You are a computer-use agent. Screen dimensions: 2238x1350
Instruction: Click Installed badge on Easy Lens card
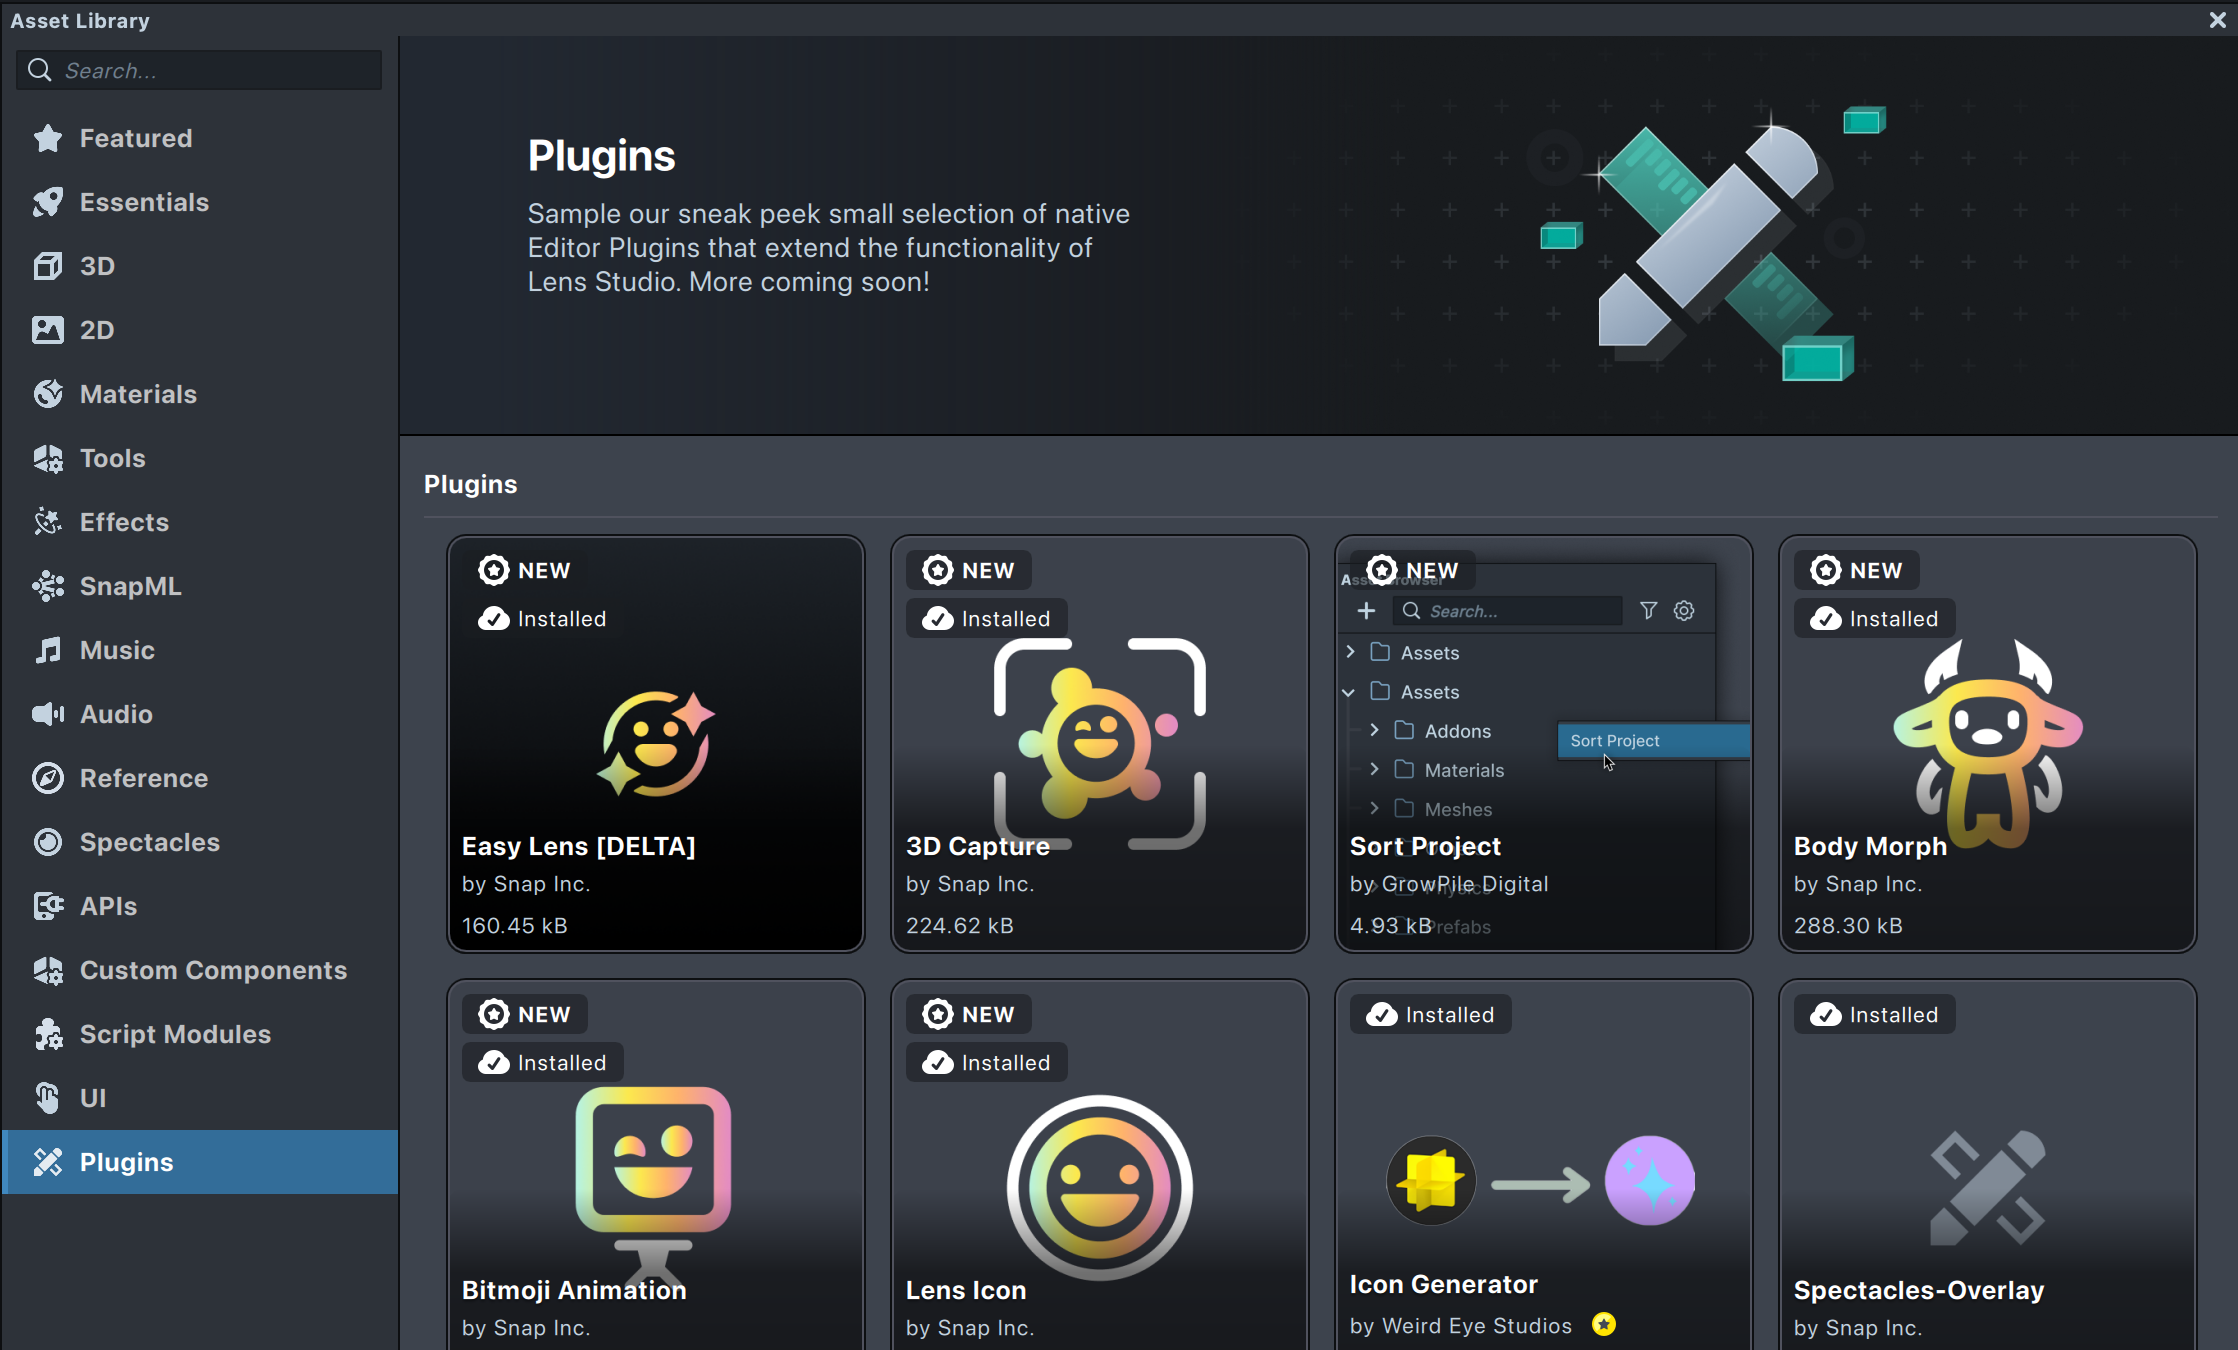543,619
